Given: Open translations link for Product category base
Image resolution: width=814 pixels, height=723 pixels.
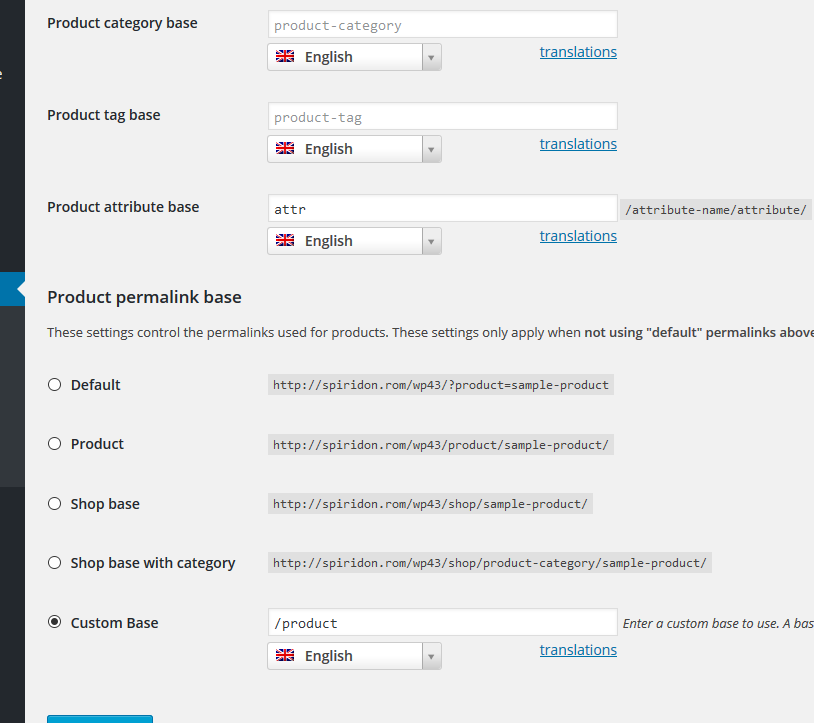Looking at the screenshot, I should coord(578,52).
